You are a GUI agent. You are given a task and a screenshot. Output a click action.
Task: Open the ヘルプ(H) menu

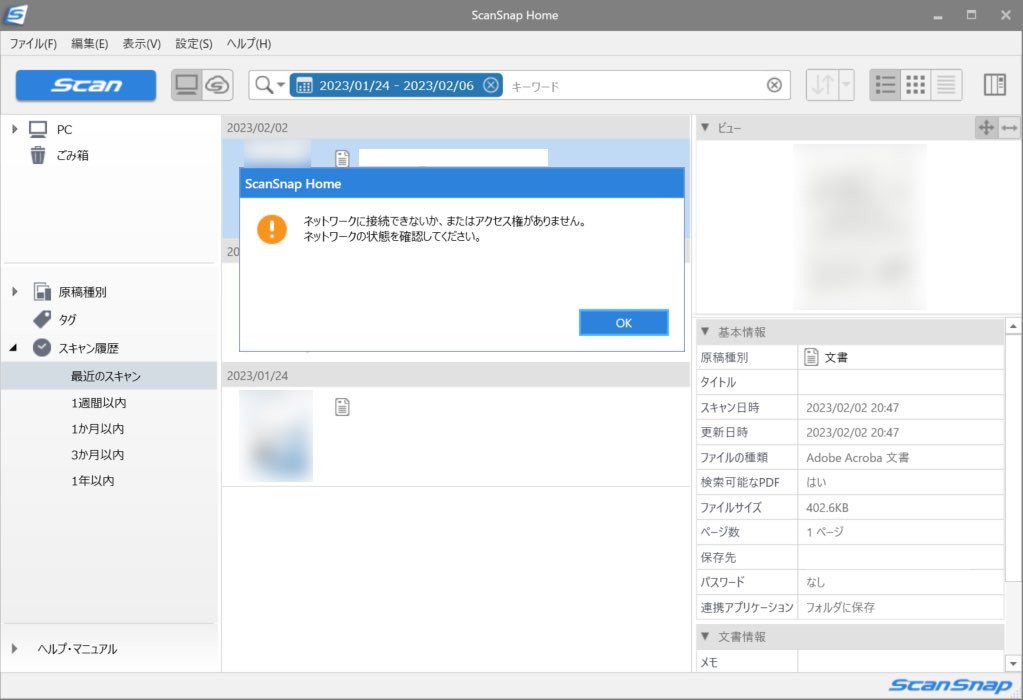[x=249, y=44]
